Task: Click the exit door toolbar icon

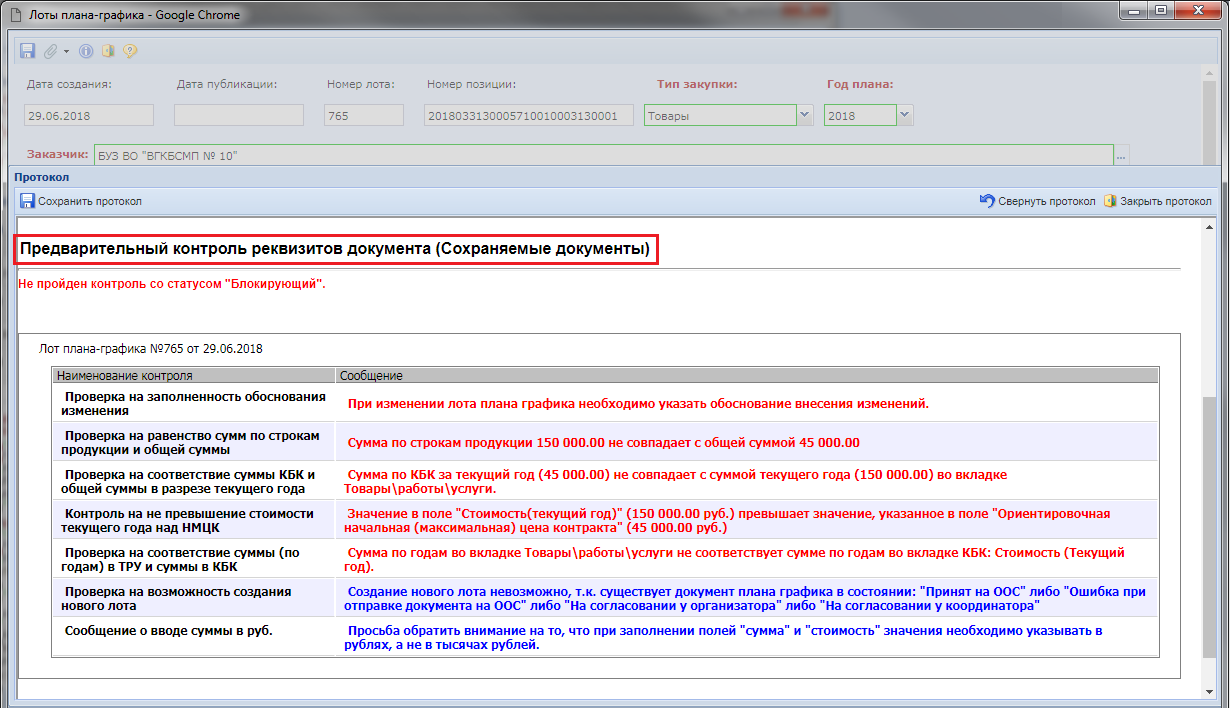Action: tap(108, 51)
